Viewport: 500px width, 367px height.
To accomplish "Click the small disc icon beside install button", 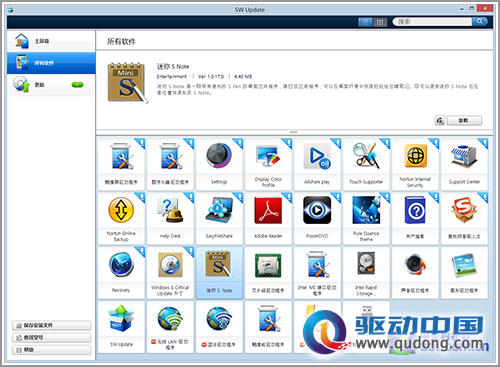I will point(440,120).
